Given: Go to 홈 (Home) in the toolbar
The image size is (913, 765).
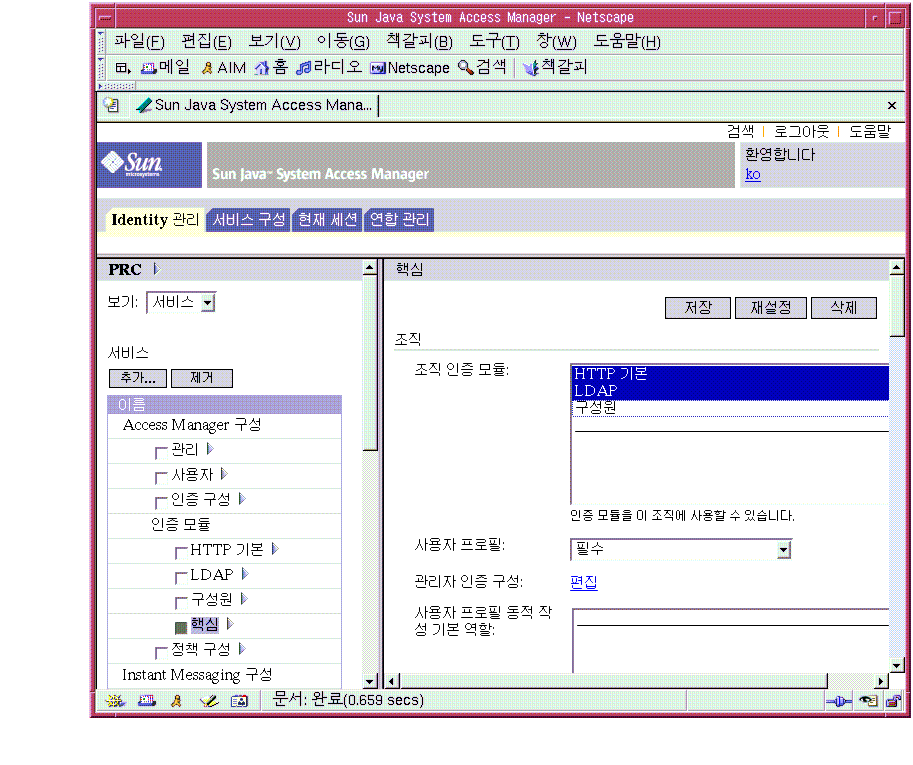Looking at the screenshot, I should pyautogui.click(x=271, y=68).
